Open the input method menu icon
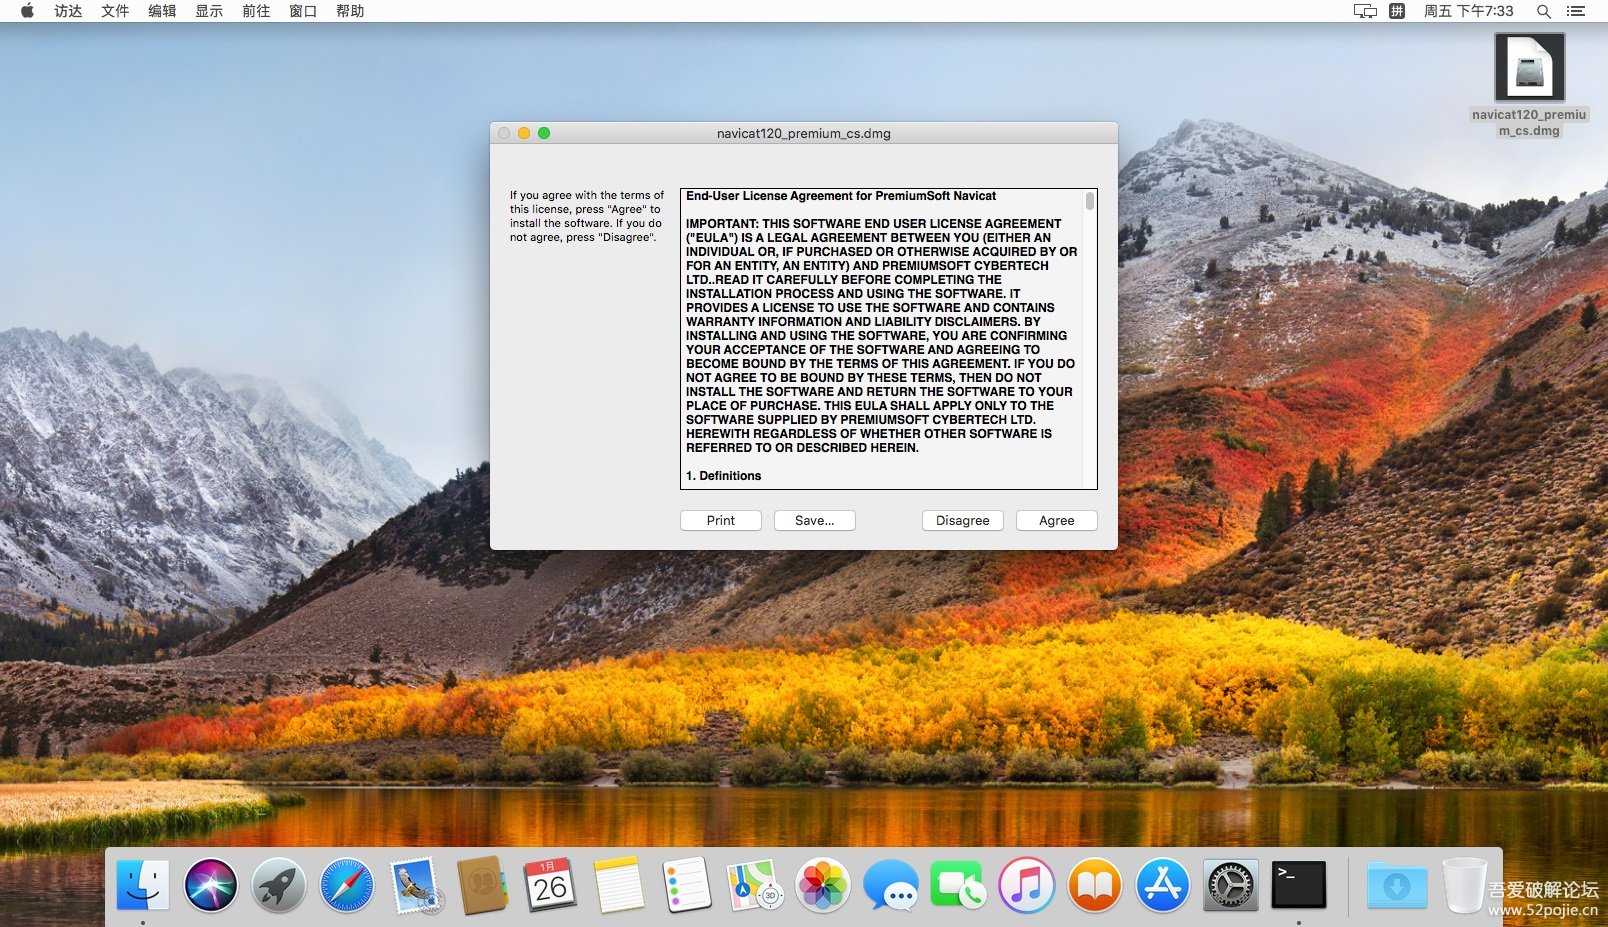This screenshot has width=1608, height=927. click(x=1397, y=11)
